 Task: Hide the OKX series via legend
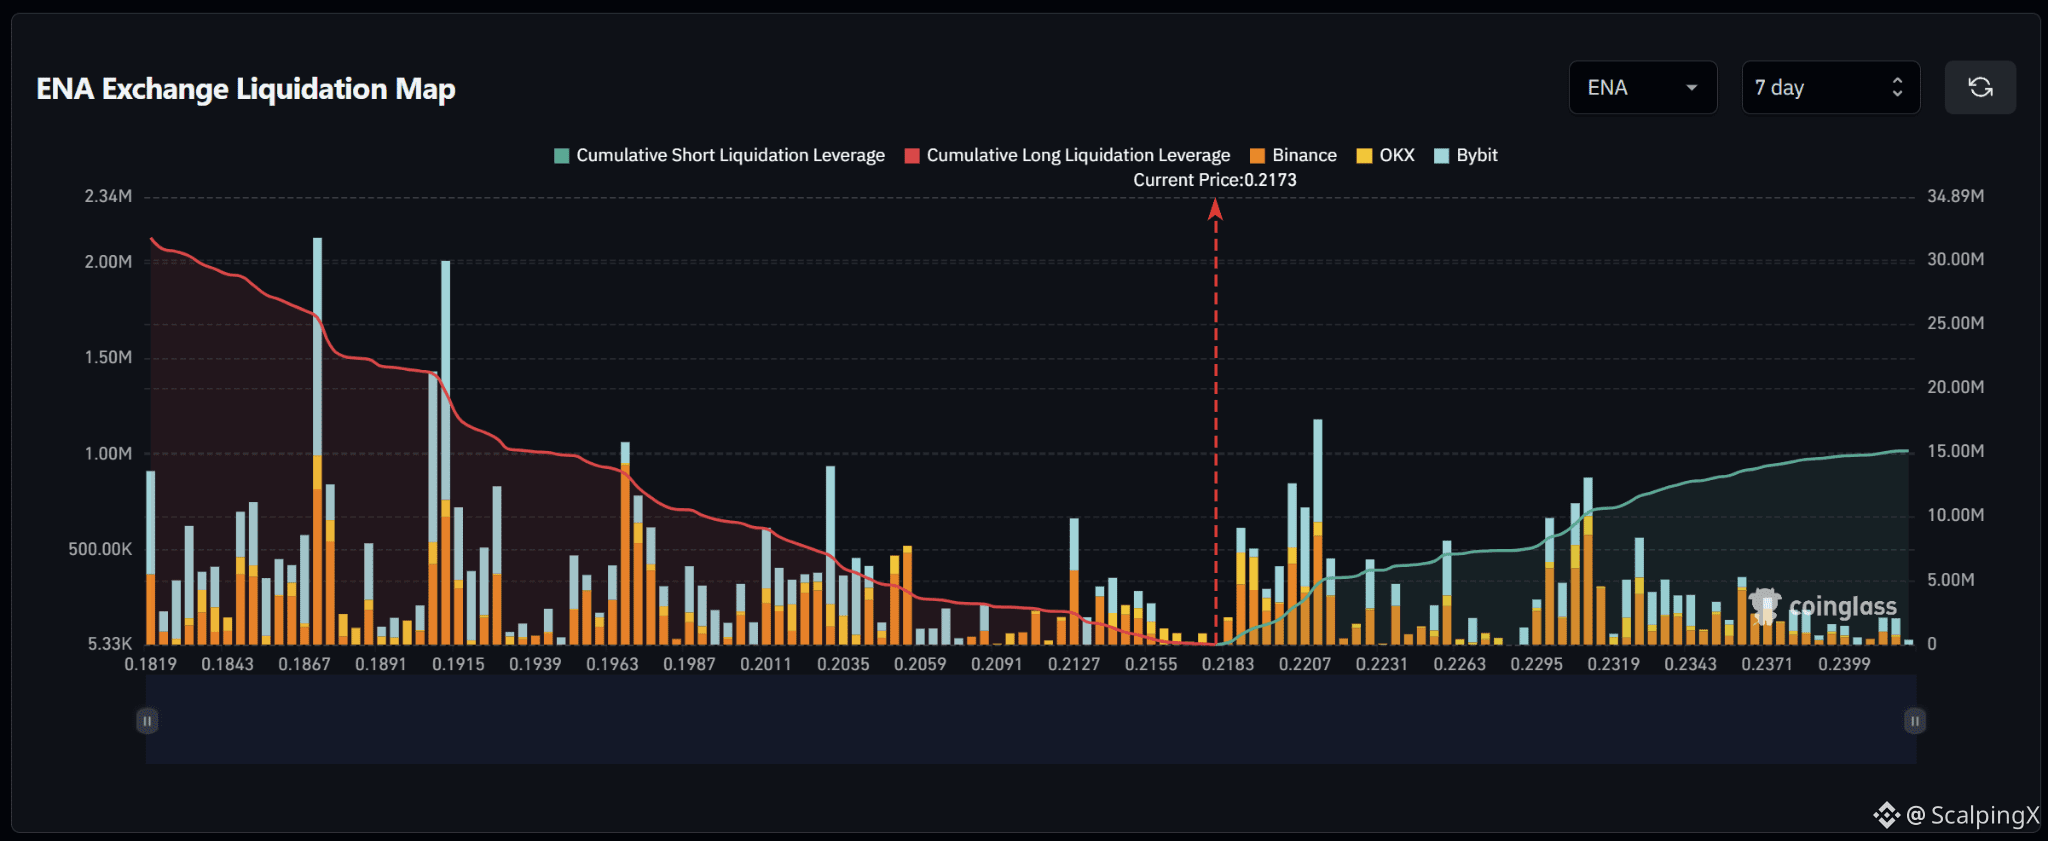1385,155
